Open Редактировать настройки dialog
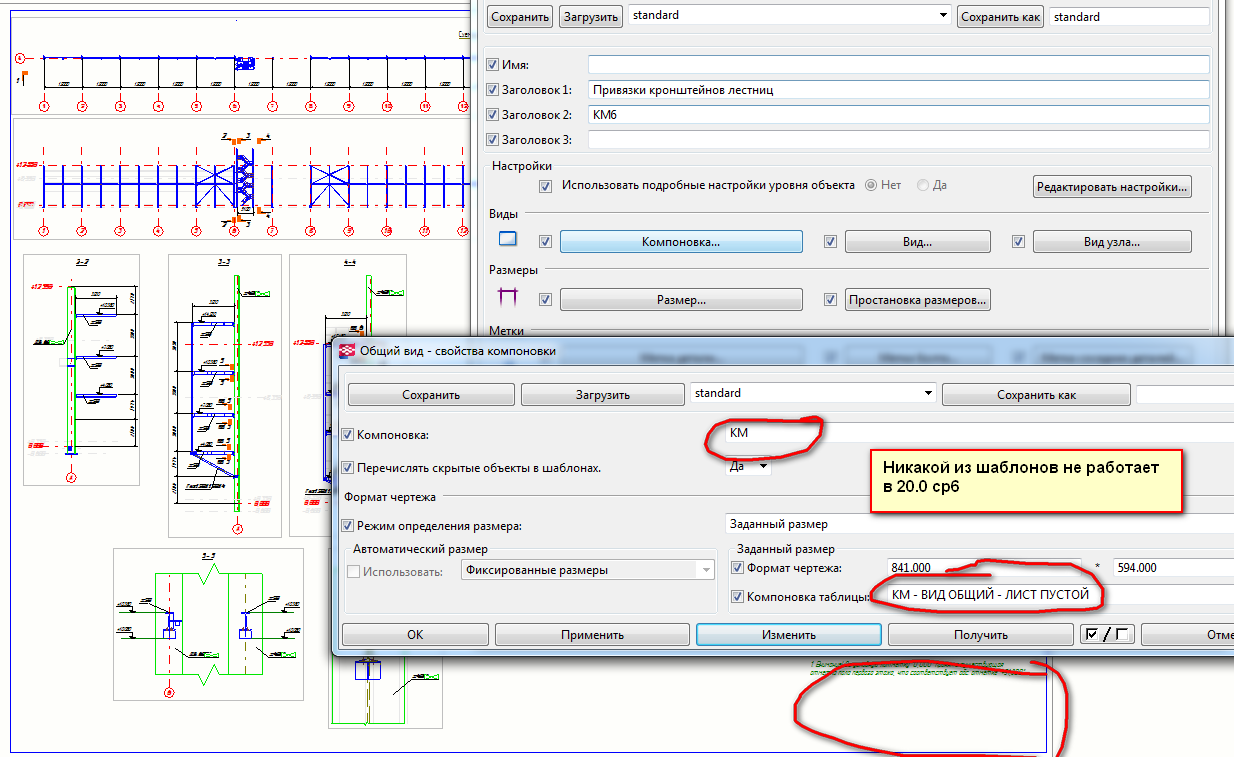Viewport: 1234px width, 757px height. pyautogui.click(x=1112, y=186)
